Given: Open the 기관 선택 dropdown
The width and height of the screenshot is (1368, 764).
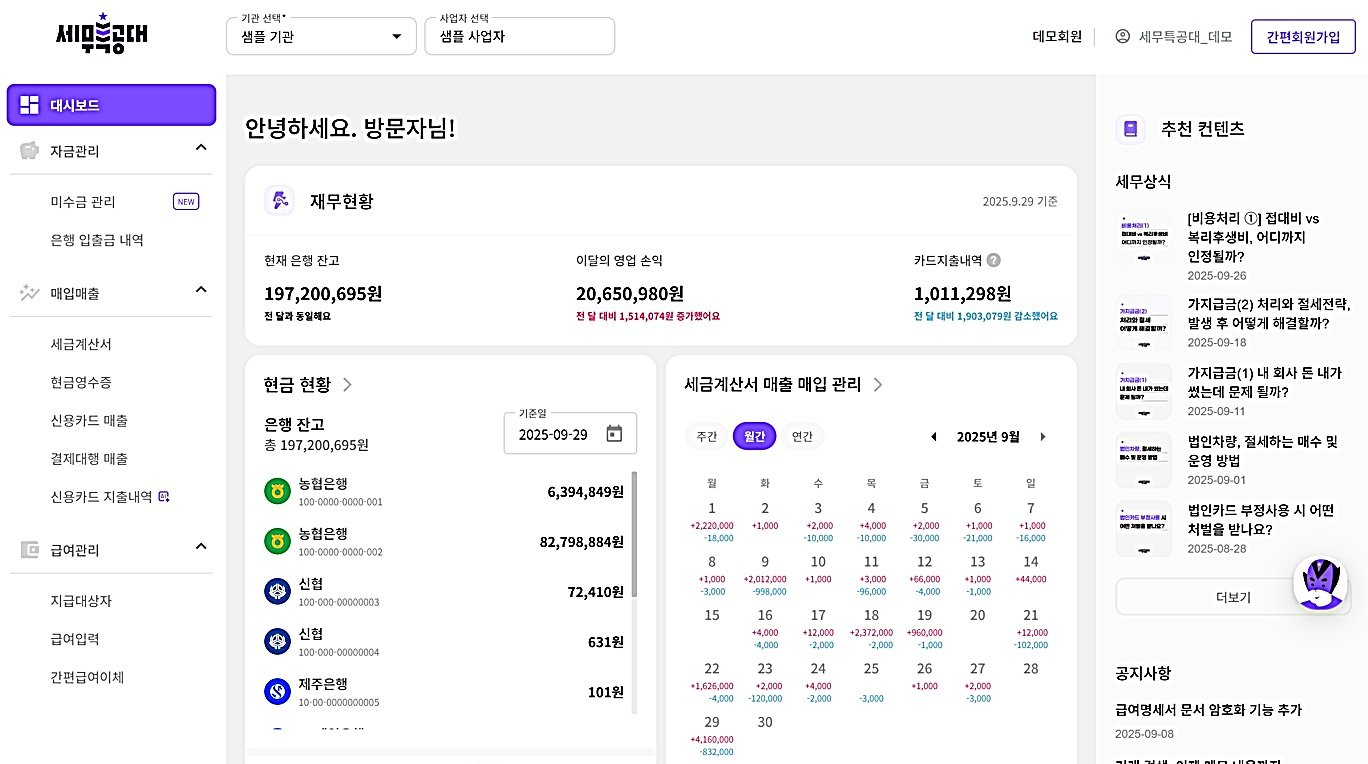Looking at the screenshot, I should 320,36.
